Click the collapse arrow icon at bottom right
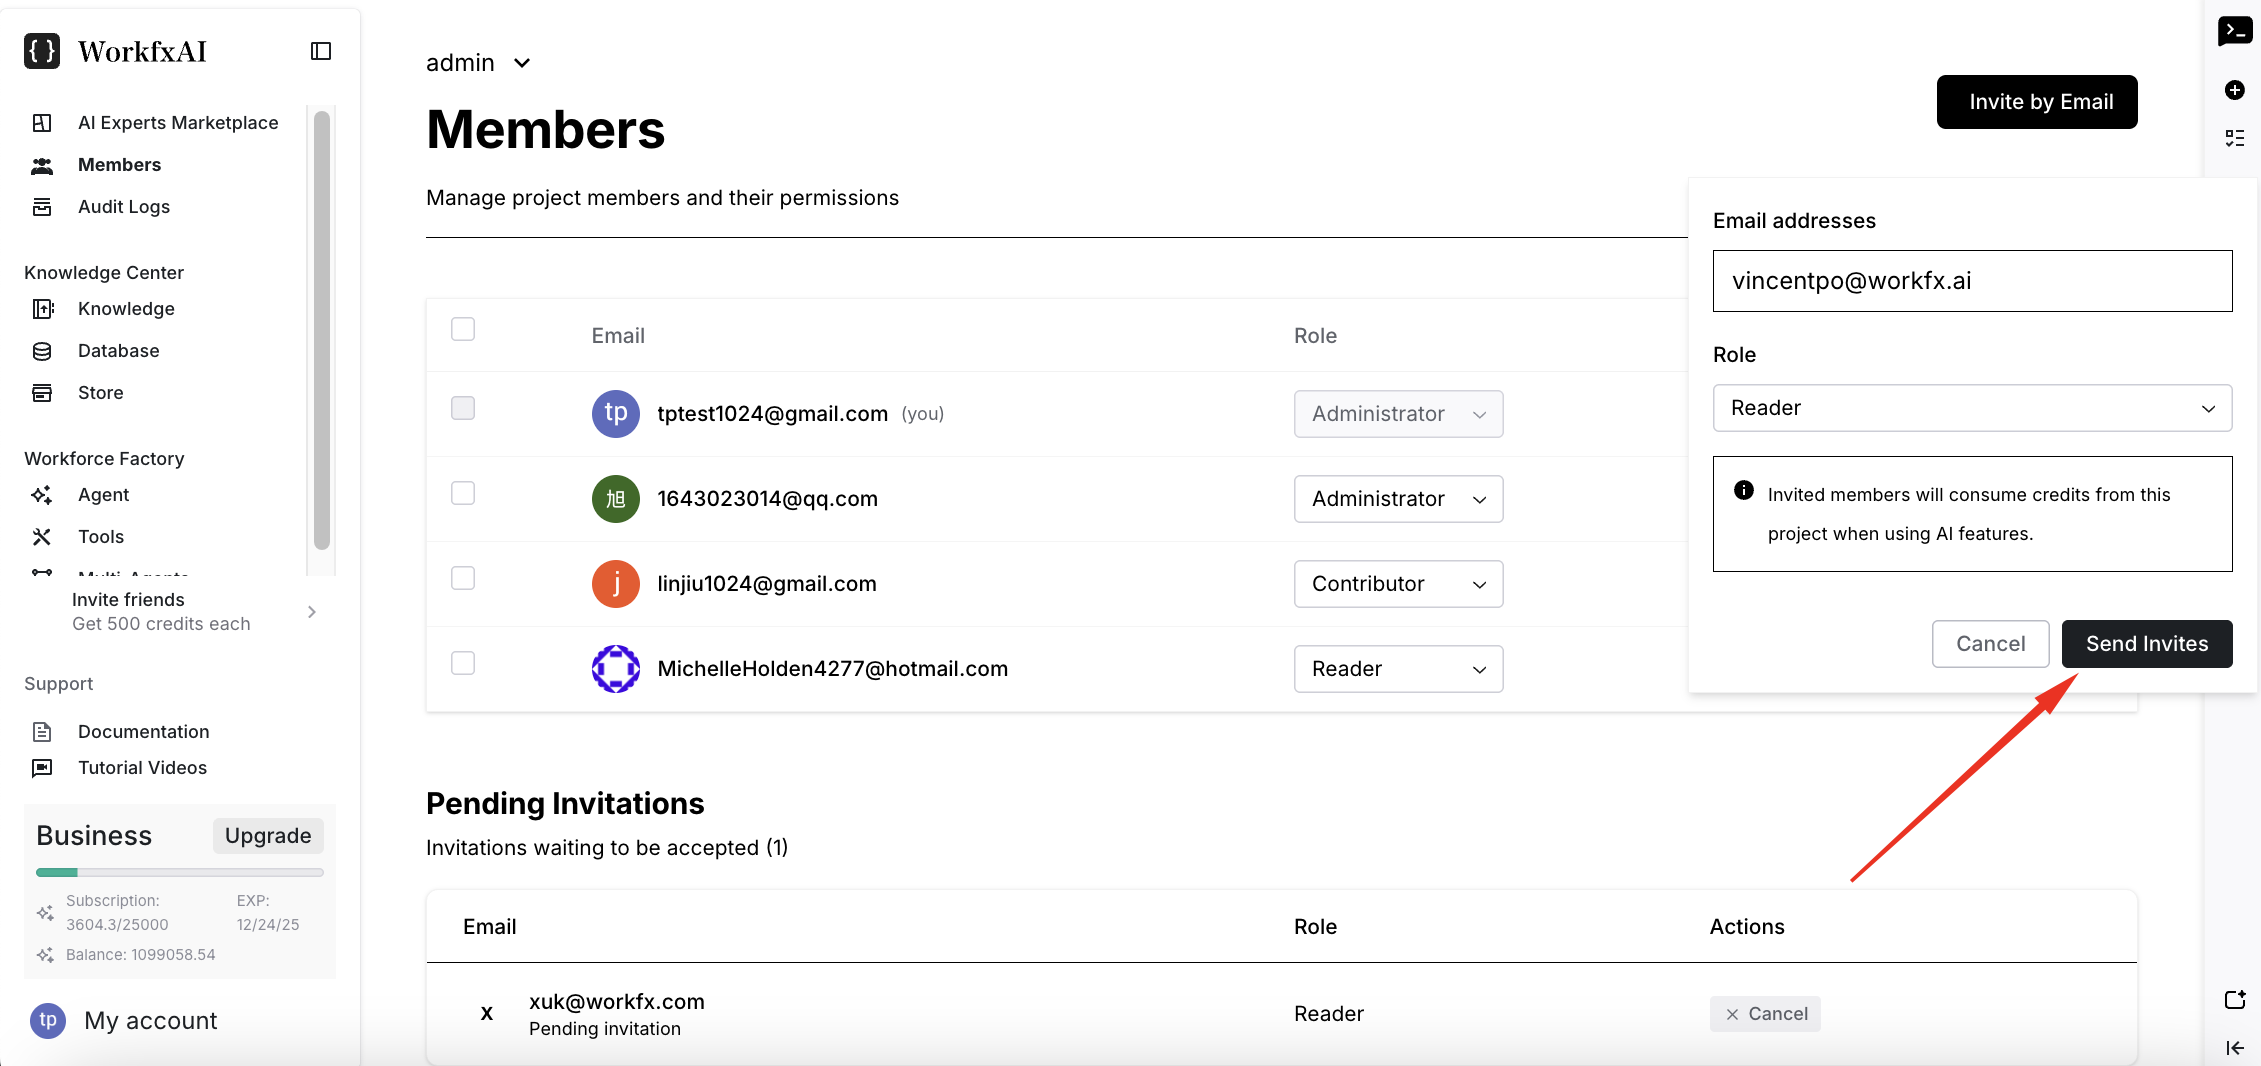The width and height of the screenshot is (2261, 1066). point(2234,1047)
